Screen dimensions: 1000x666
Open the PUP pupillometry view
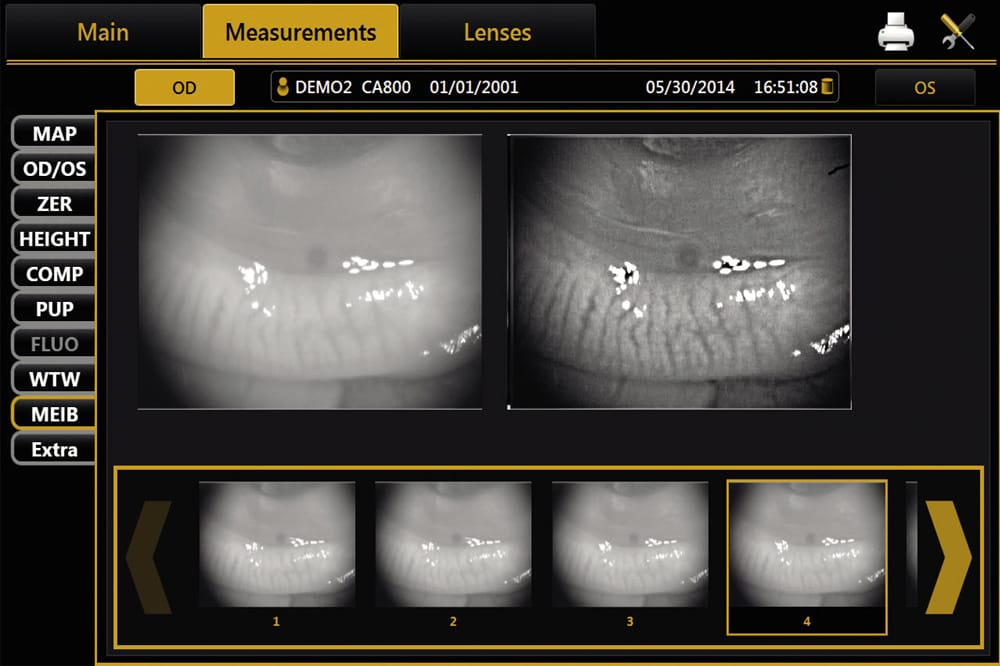(54, 309)
